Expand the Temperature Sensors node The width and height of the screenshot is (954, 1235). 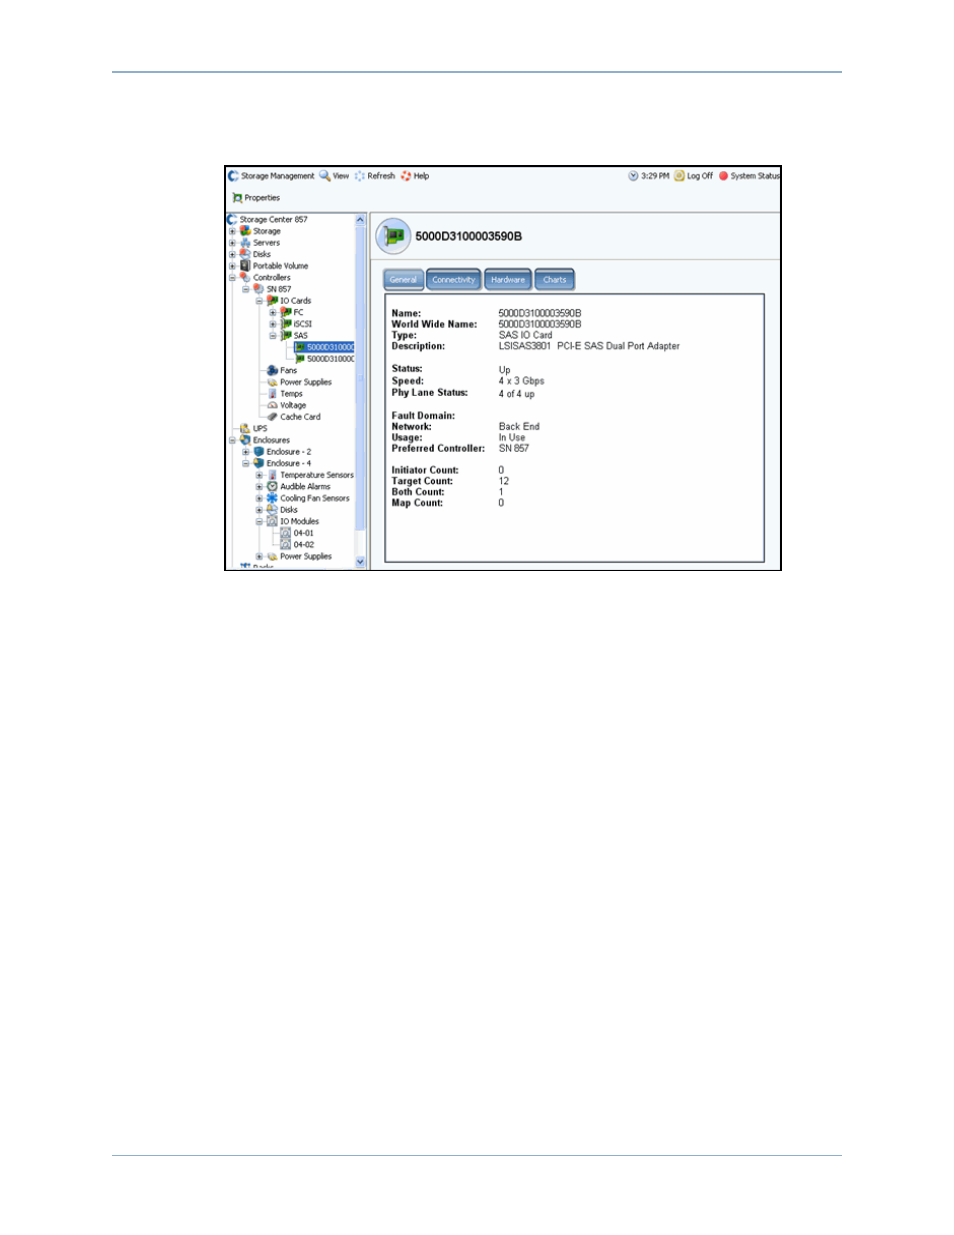(x=259, y=475)
